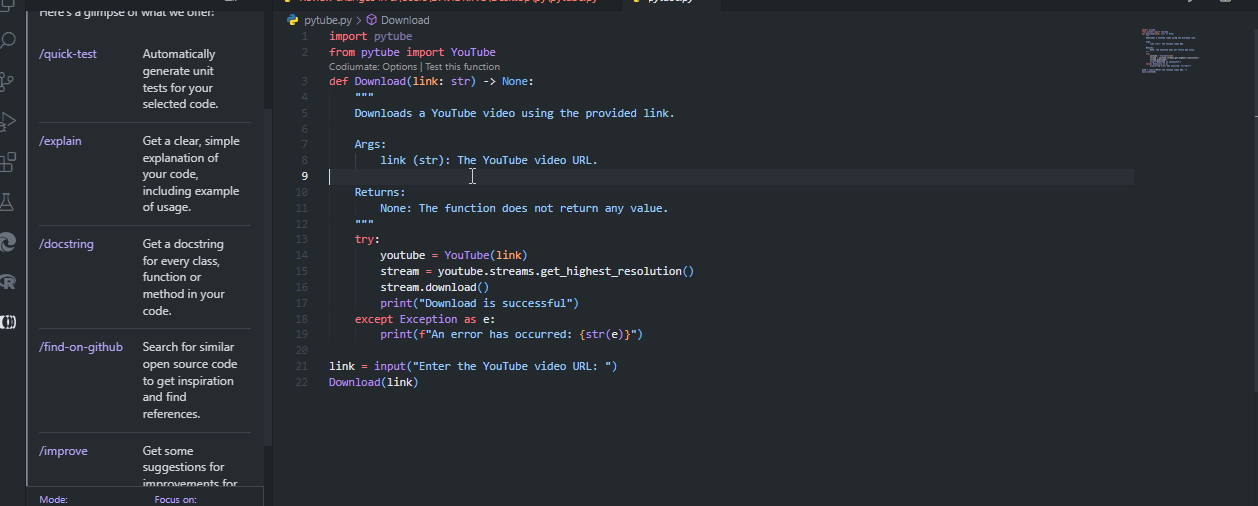Select Download function in the breadcrumb
The width and height of the screenshot is (1258, 506).
pyautogui.click(x=405, y=20)
